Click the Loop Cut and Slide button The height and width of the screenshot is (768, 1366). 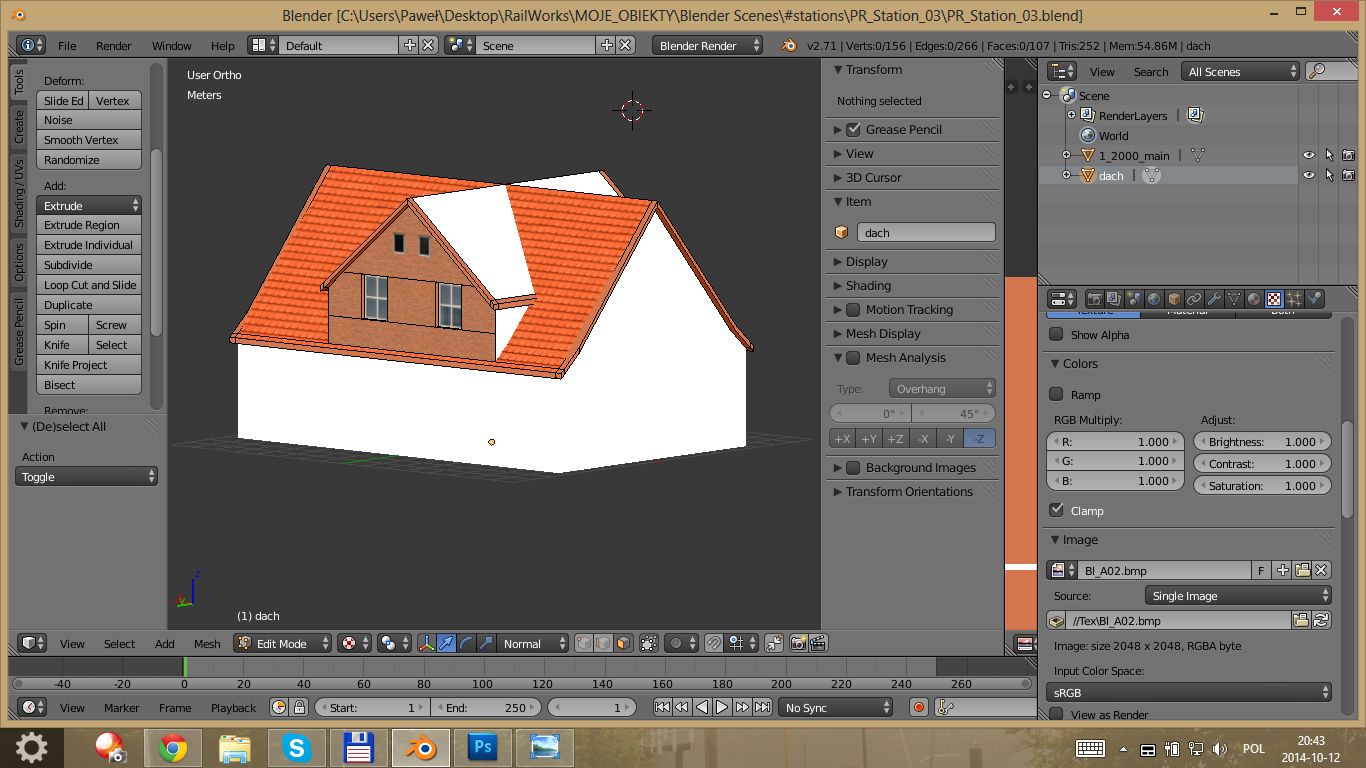tap(89, 285)
